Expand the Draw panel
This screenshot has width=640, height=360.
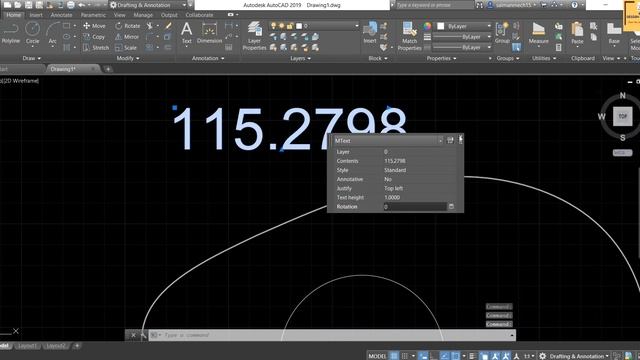coord(31,58)
